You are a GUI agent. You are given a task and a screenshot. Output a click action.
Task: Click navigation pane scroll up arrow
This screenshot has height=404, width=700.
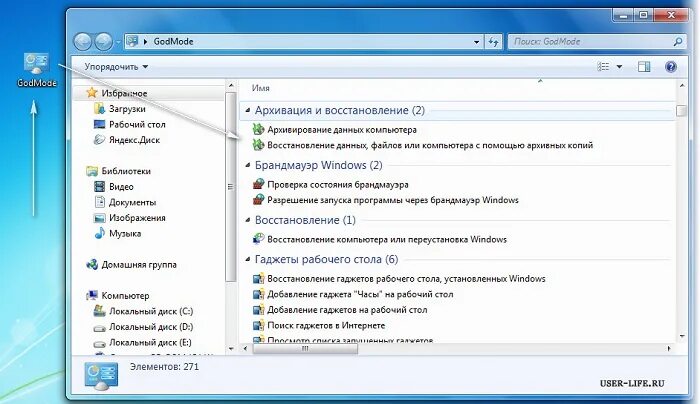230,85
